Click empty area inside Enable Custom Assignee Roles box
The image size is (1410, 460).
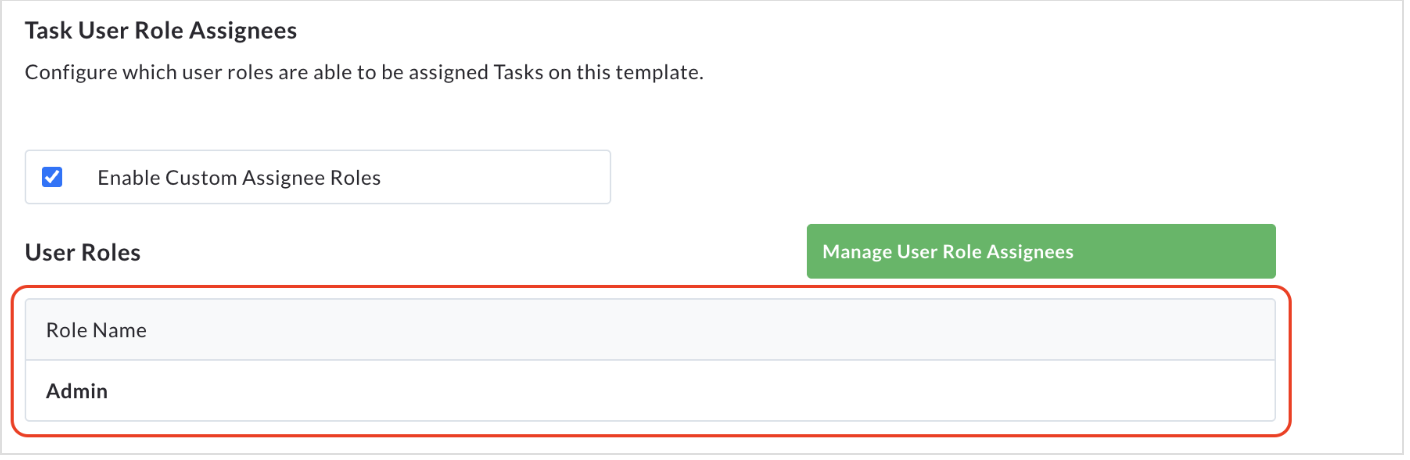pos(495,178)
